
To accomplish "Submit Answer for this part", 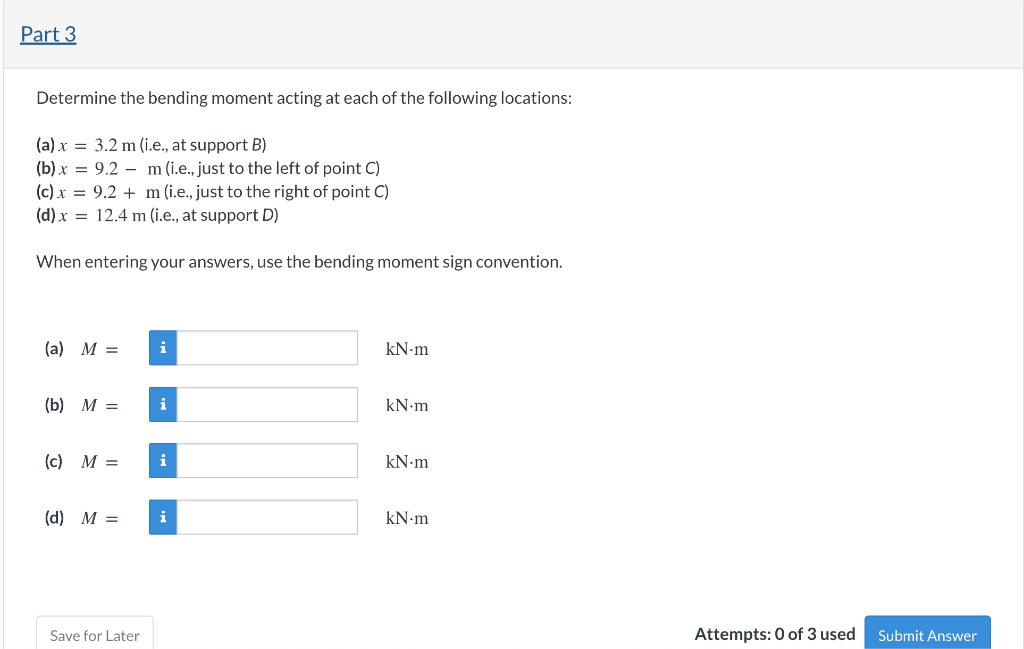I will click(x=927, y=633).
